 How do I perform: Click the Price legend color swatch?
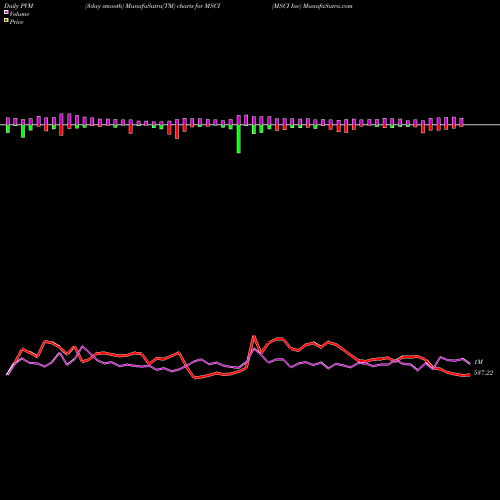pos(6,21)
